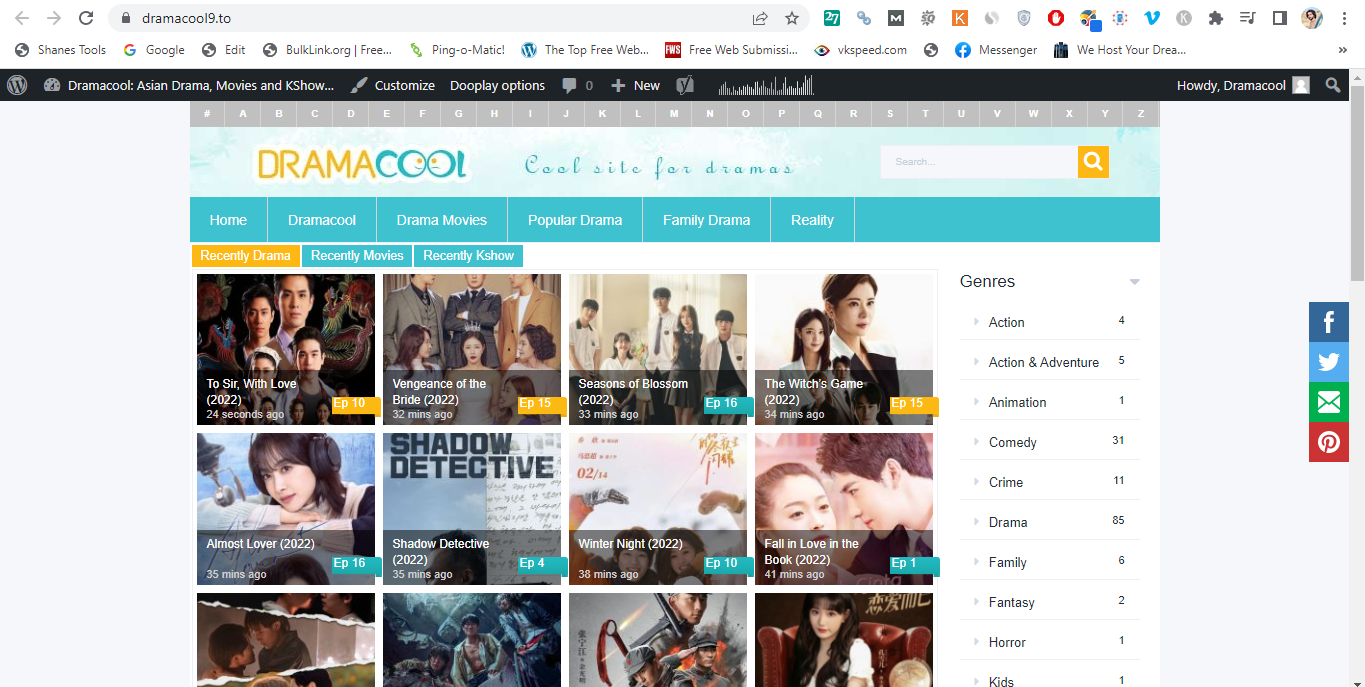Filter by letter M in alphabet bar

pyautogui.click(x=674, y=114)
